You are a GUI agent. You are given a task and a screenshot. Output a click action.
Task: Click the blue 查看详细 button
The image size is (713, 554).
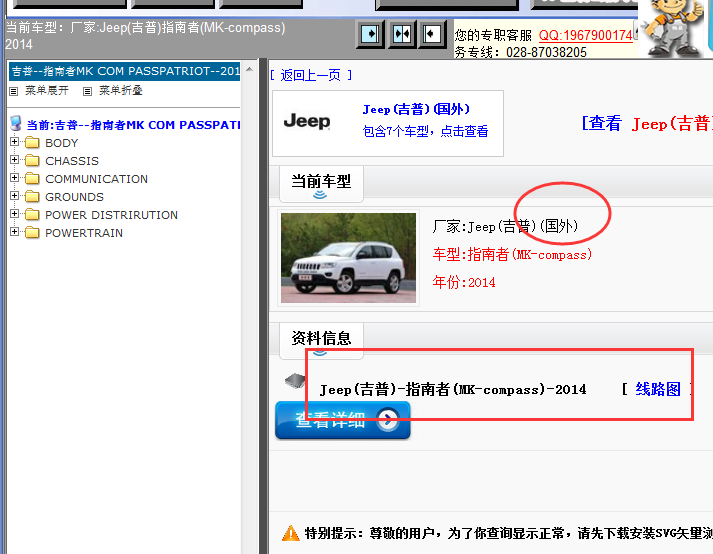343,420
